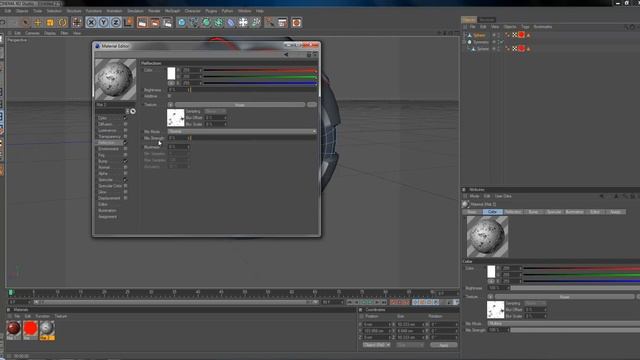The width and height of the screenshot is (640, 360).
Task: Click the last orange toolbar icon
Action: click(297, 22)
